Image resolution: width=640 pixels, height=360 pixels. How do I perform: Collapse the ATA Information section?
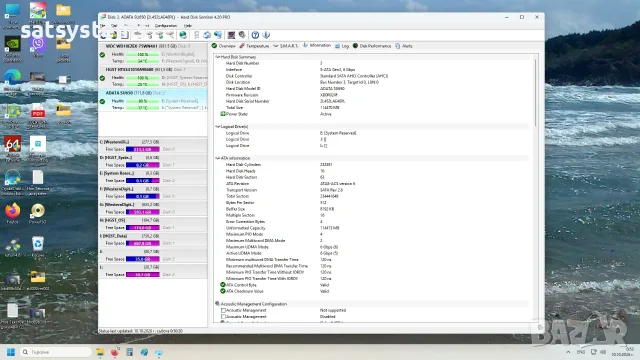(x=218, y=158)
